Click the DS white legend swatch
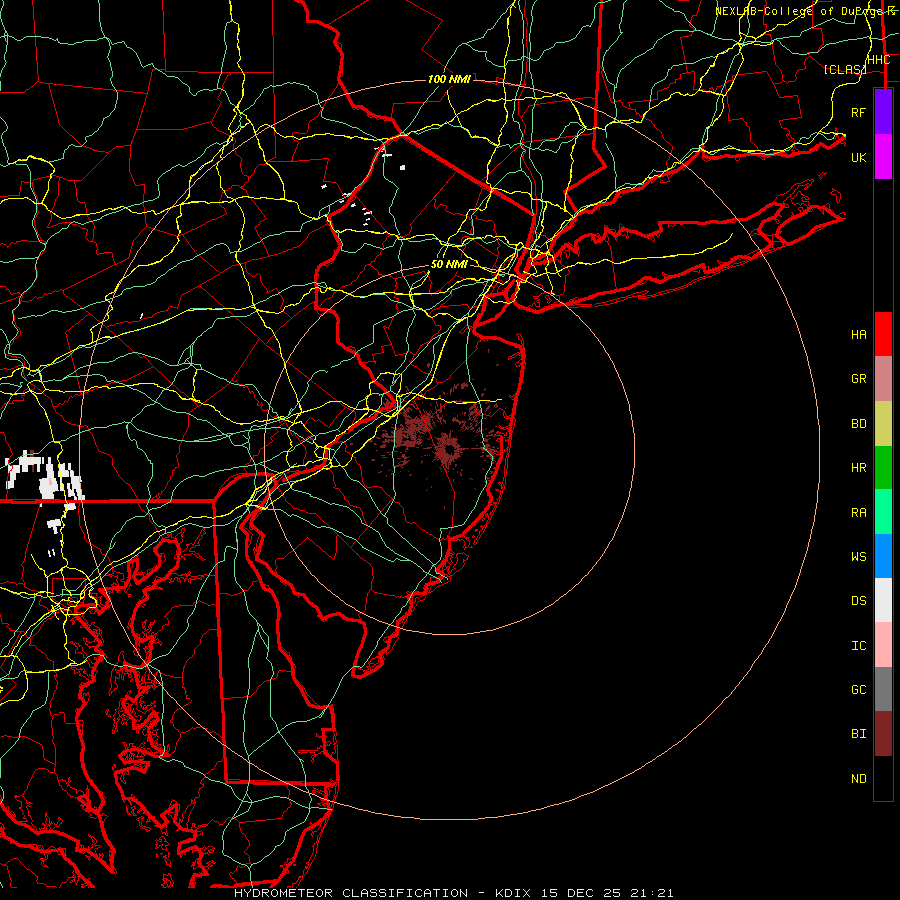Image resolution: width=900 pixels, height=900 pixels. (883, 600)
